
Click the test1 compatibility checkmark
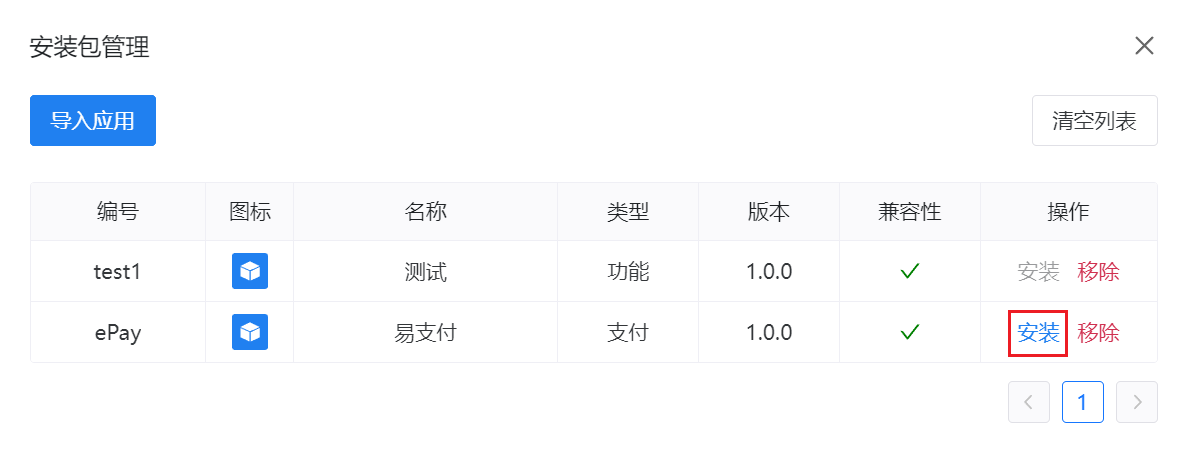point(909,271)
